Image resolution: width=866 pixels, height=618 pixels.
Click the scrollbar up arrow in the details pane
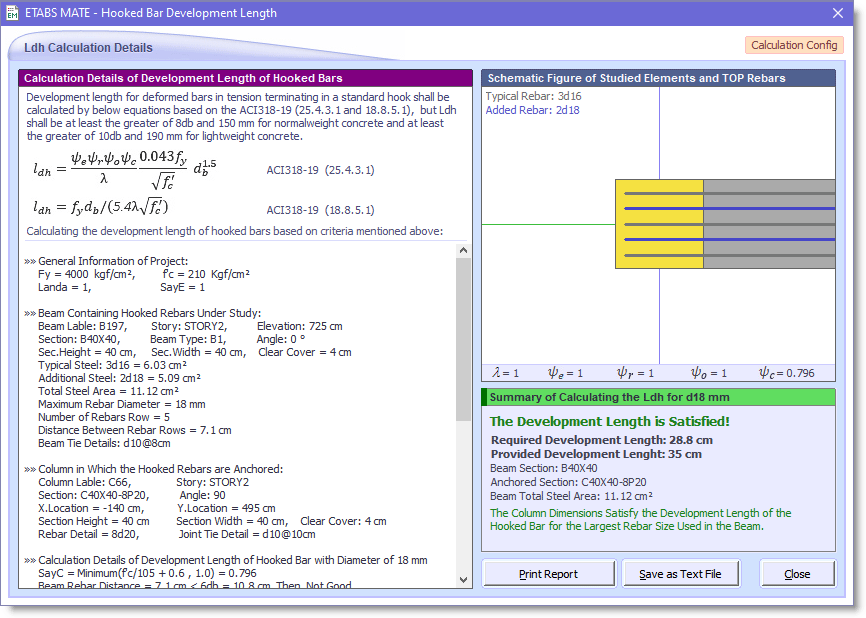click(463, 250)
